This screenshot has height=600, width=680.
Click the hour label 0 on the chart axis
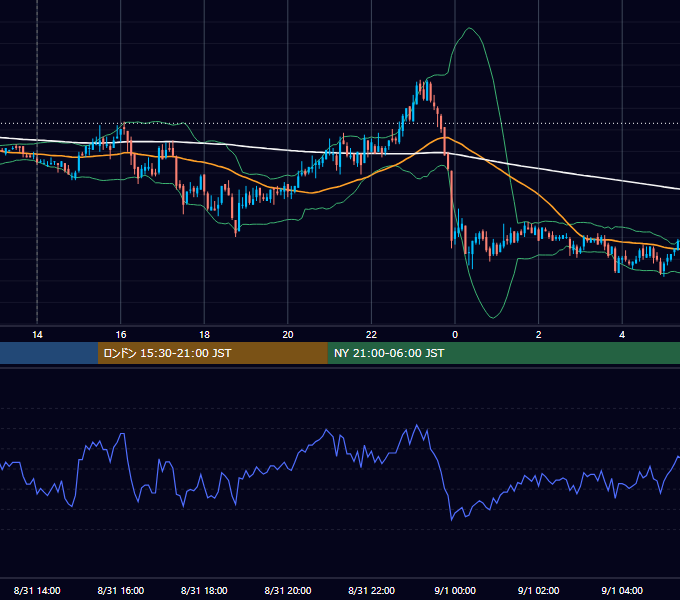(x=455, y=335)
